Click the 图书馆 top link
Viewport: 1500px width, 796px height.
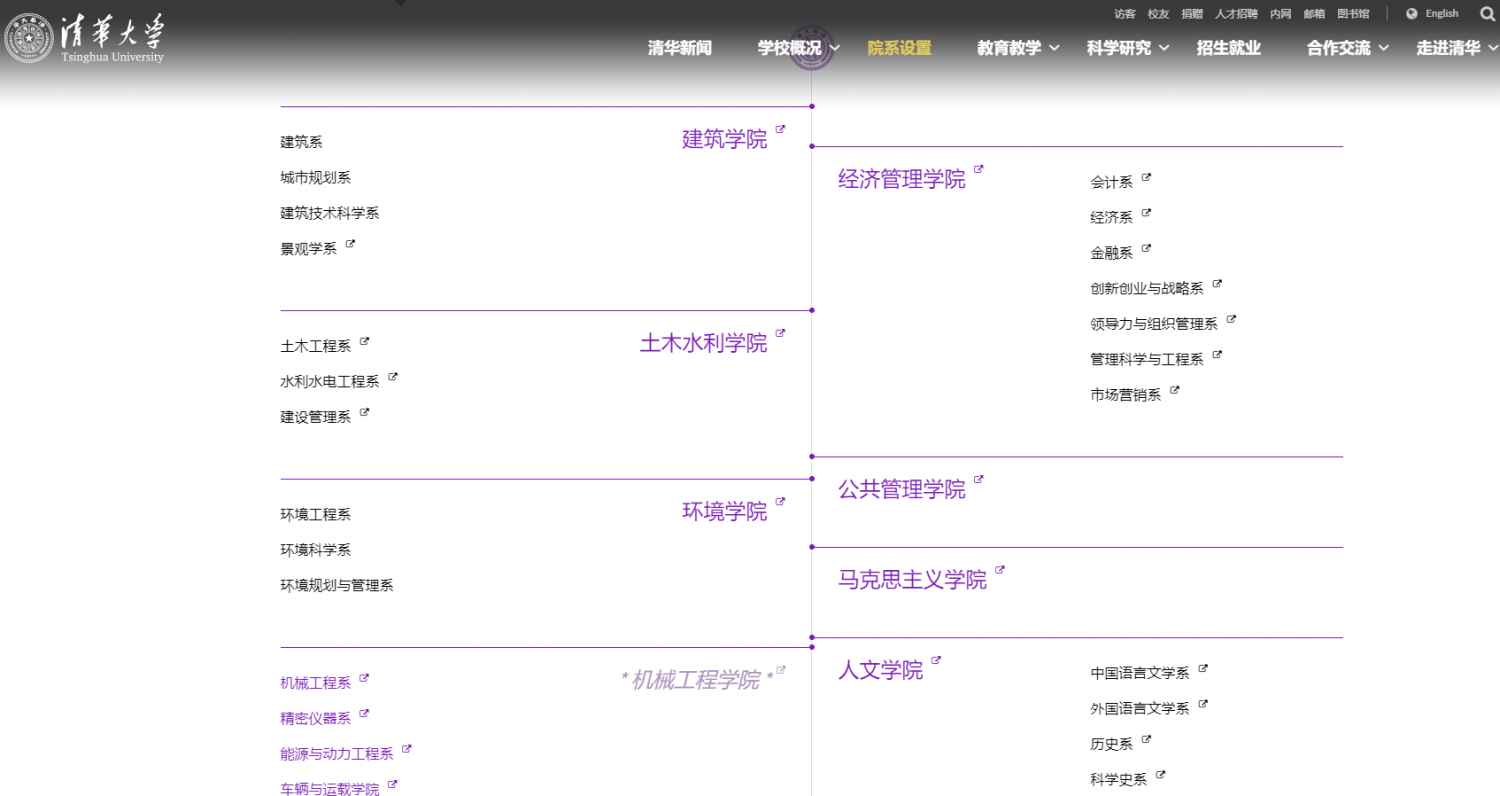1353,14
